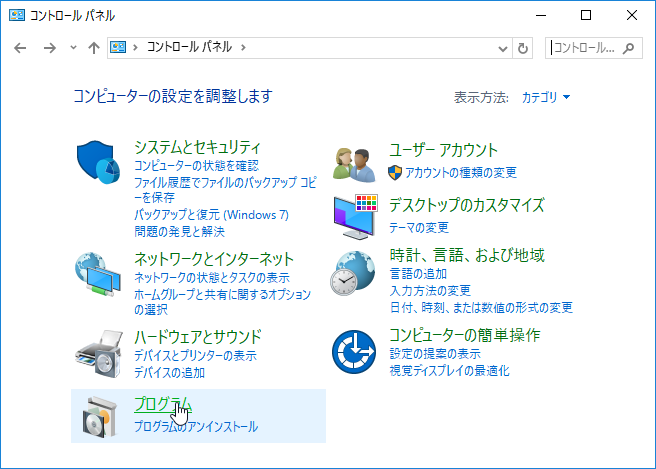Open the Network and Internet globe icon
Screen dimensions: 656x469
tap(98, 274)
